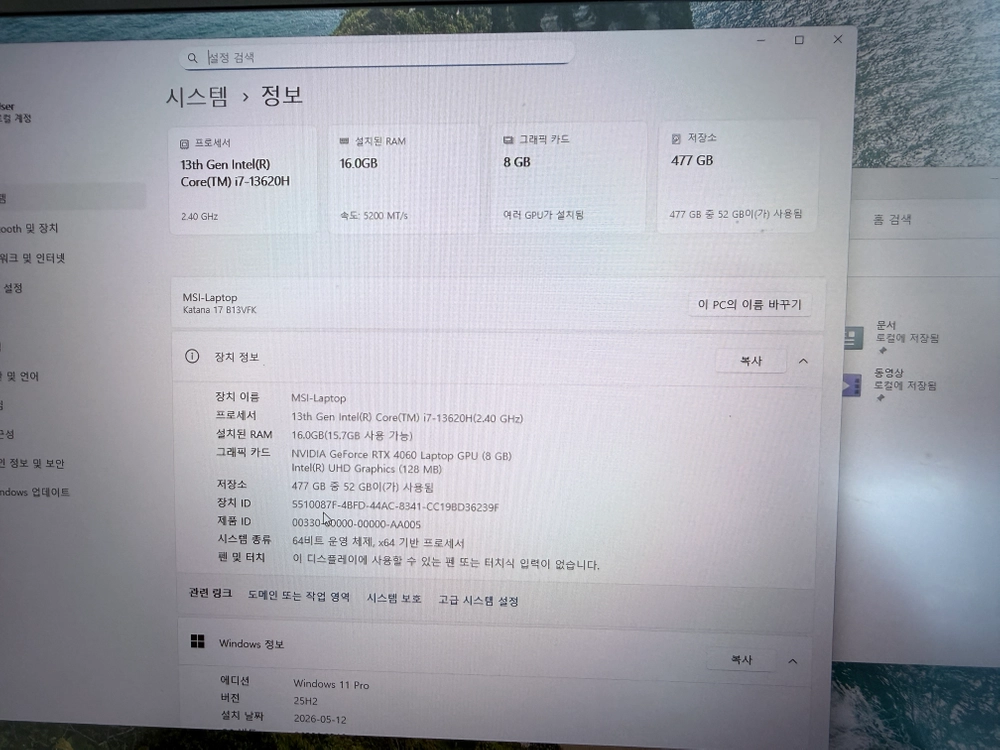This screenshot has height=750, width=1000.
Task: Click the 장치 정보 info icon
Action: [x=192, y=357]
